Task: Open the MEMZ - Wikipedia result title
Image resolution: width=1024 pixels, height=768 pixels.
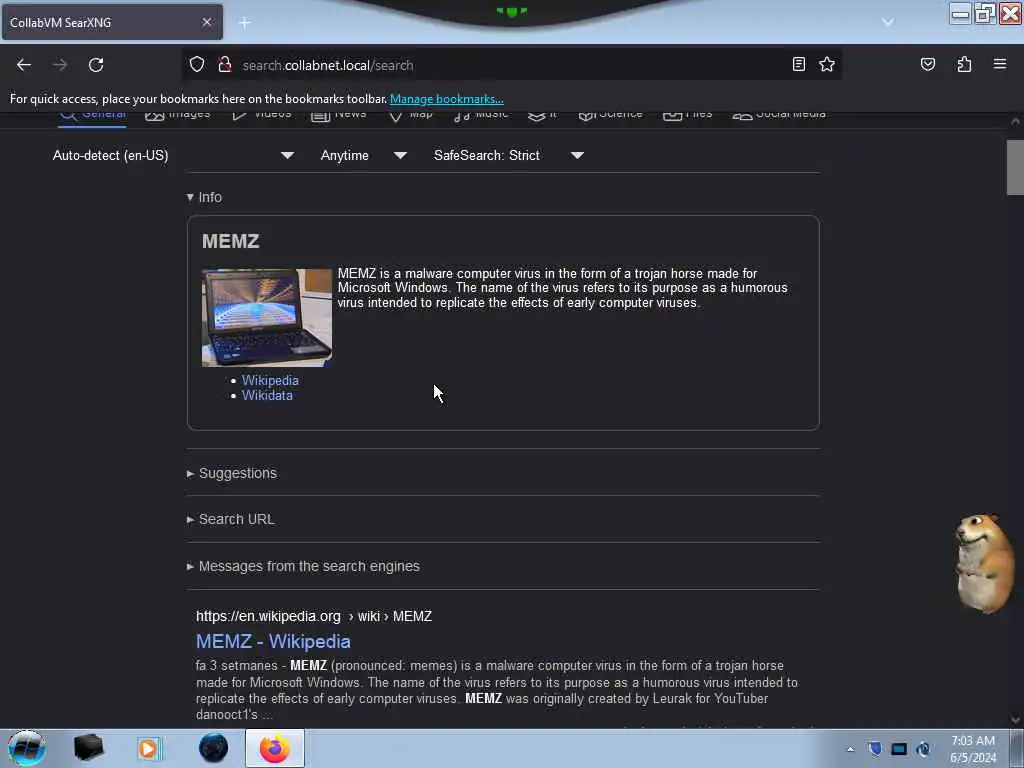Action: click(x=273, y=641)
